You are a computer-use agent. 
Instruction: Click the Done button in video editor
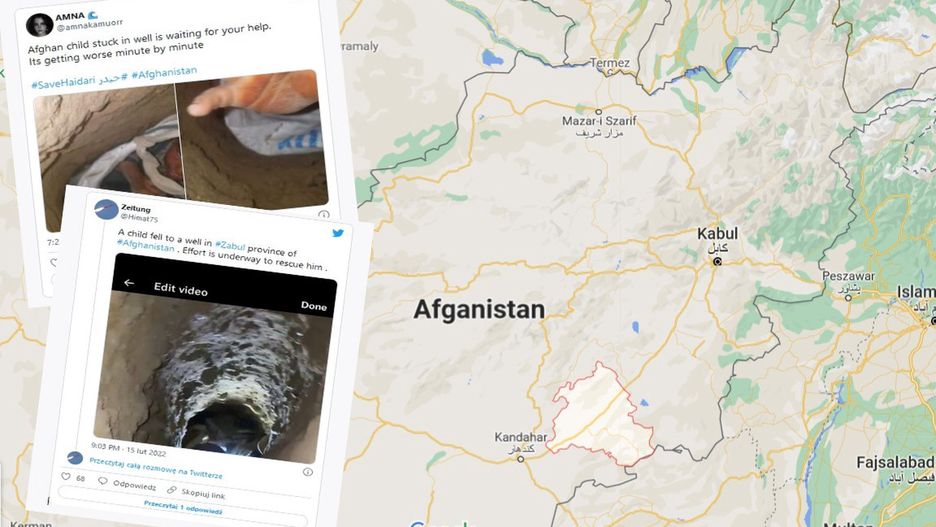point(313,305)
